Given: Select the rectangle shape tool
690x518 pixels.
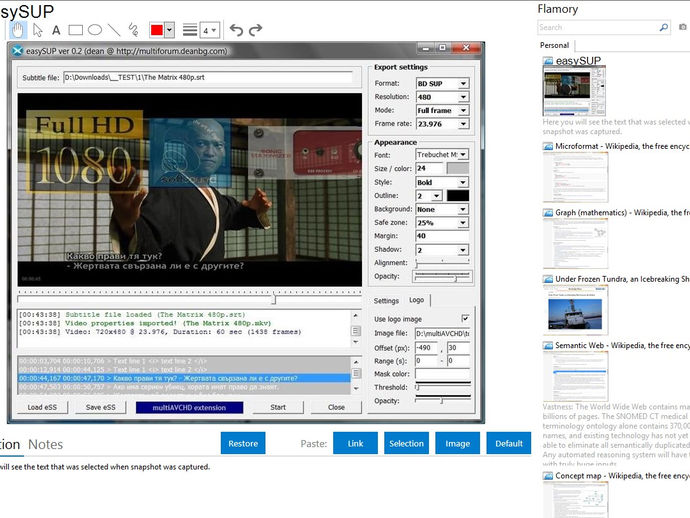Looking at the screenshot, I should pos(76,30).
